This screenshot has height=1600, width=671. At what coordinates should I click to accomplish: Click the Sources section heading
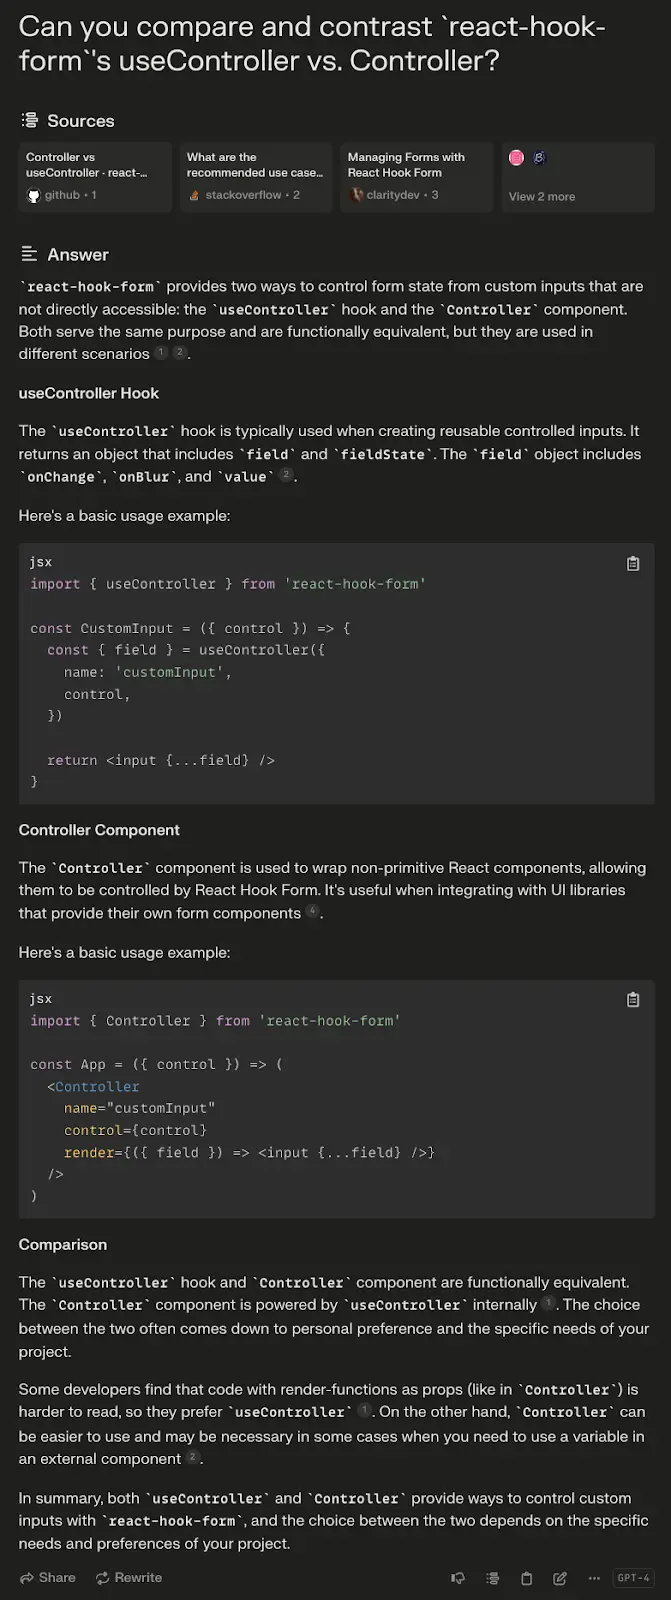[80, 121]
